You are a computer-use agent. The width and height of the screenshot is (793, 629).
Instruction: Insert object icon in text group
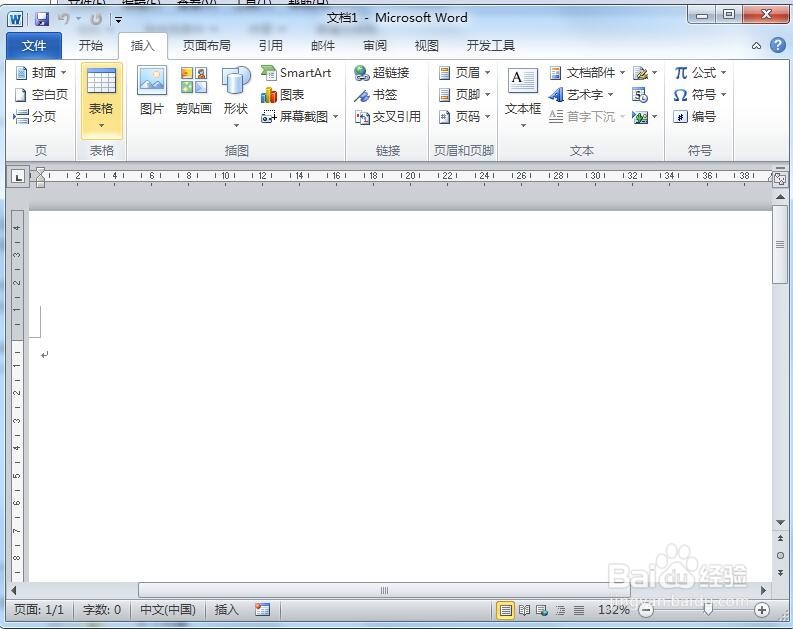tap(640, 117)
